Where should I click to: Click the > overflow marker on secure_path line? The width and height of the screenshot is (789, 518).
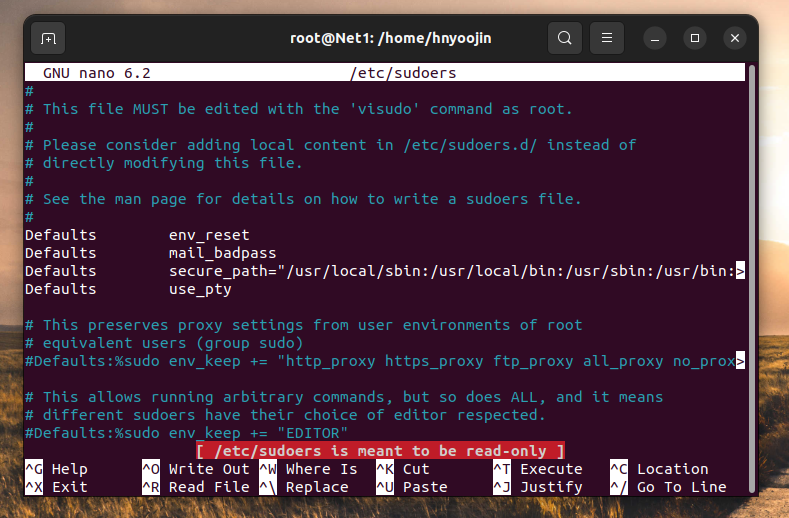coord(740,271)
